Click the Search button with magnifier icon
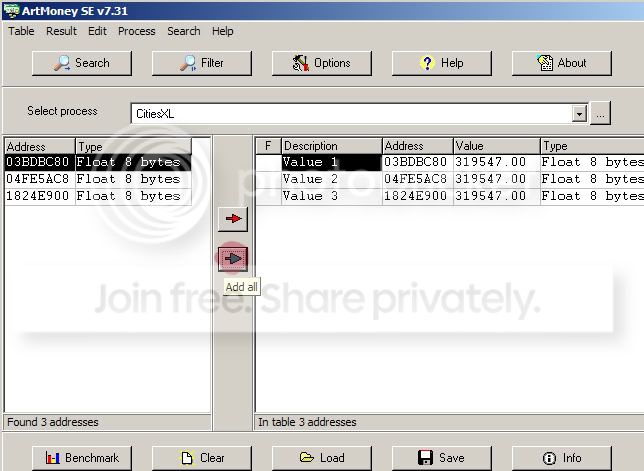Viewport: 644px width, 471px height. pyautogui.click(x=82, y=63)
